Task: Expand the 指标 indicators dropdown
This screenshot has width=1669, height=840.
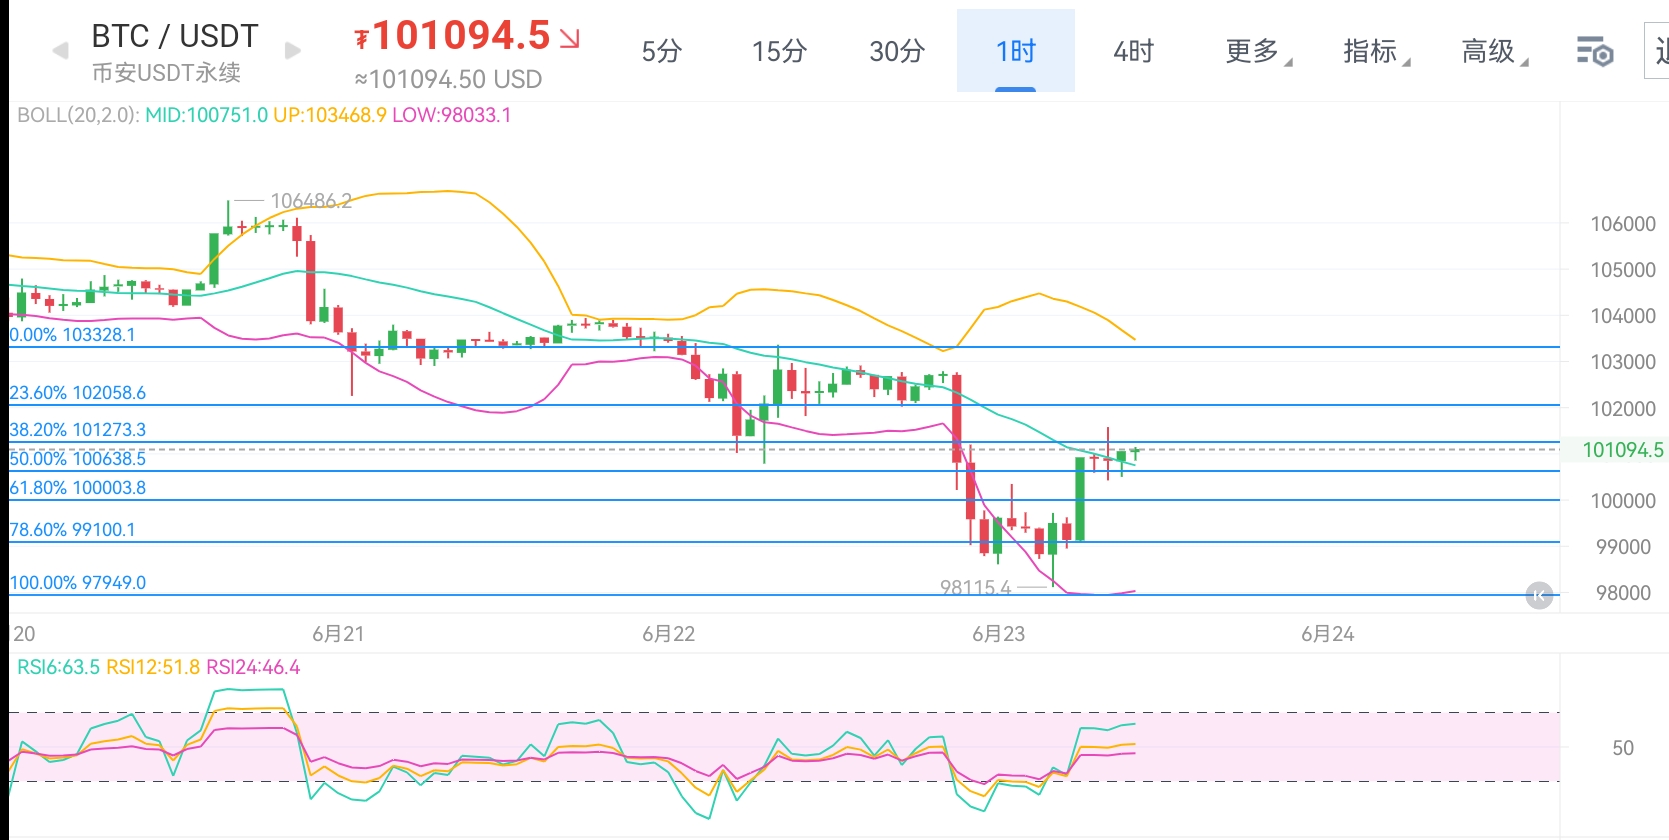Action: (1375, 51)
